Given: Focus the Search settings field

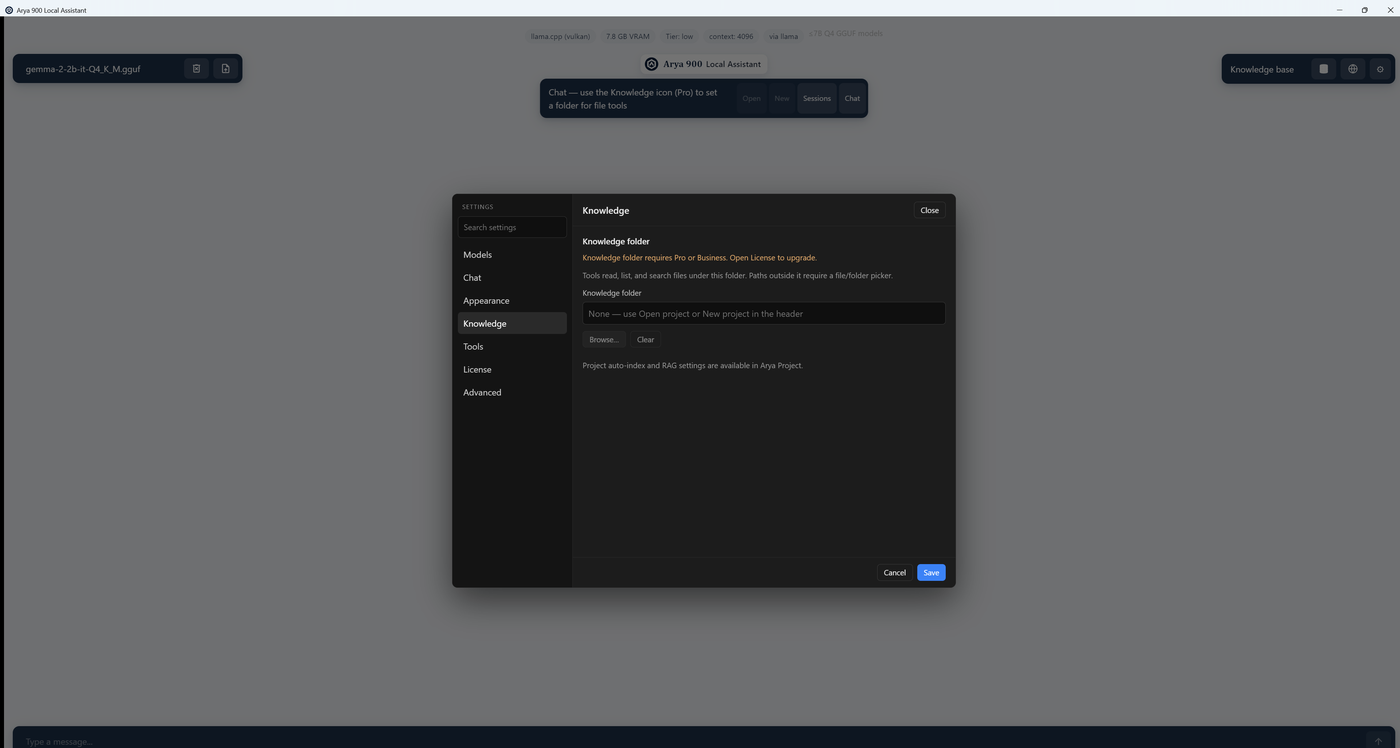Looking at the screenshot, I should (x=512, y=228).
